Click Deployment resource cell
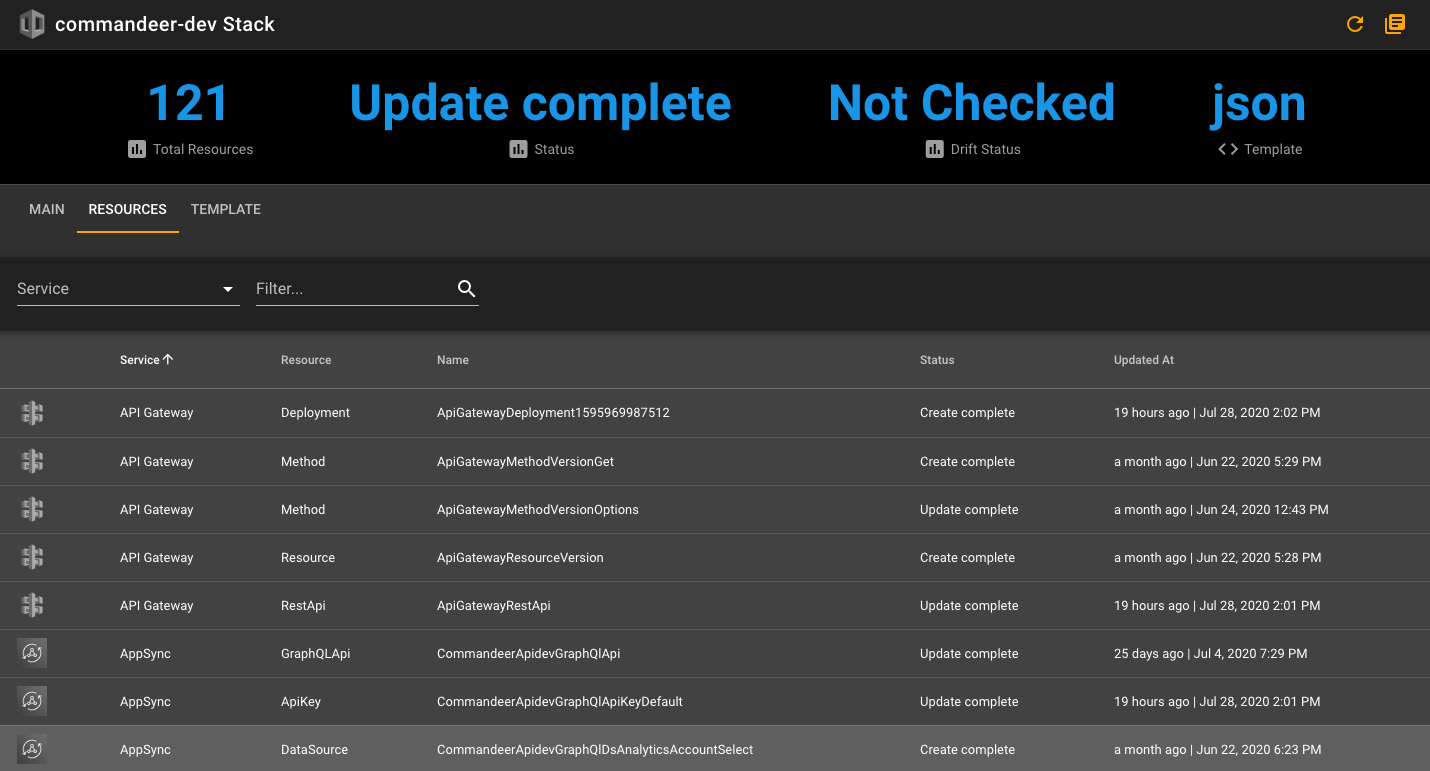The height and width of the screenshot is (771, 1430). point(315,413)
